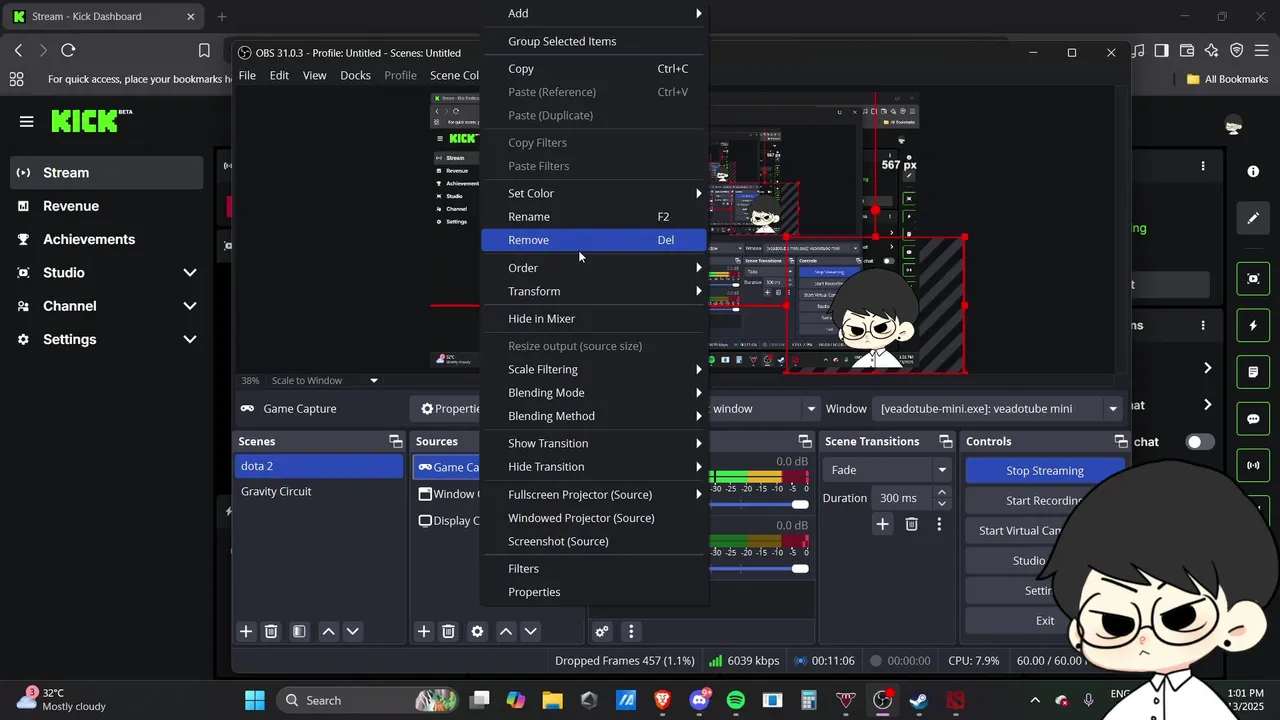Viewport: 1280px width, 720px height.
Task: Reload the browser page
Action: pos(68,50)
